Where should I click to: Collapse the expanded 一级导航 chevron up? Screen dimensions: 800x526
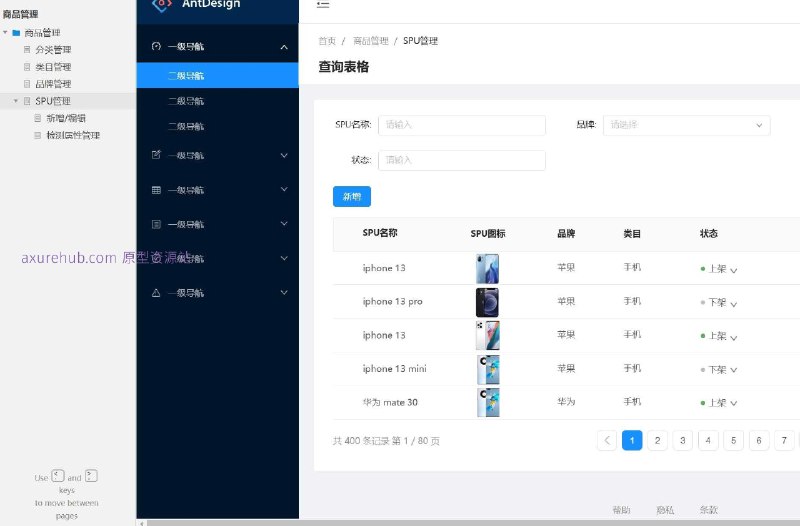click(284, 47)
